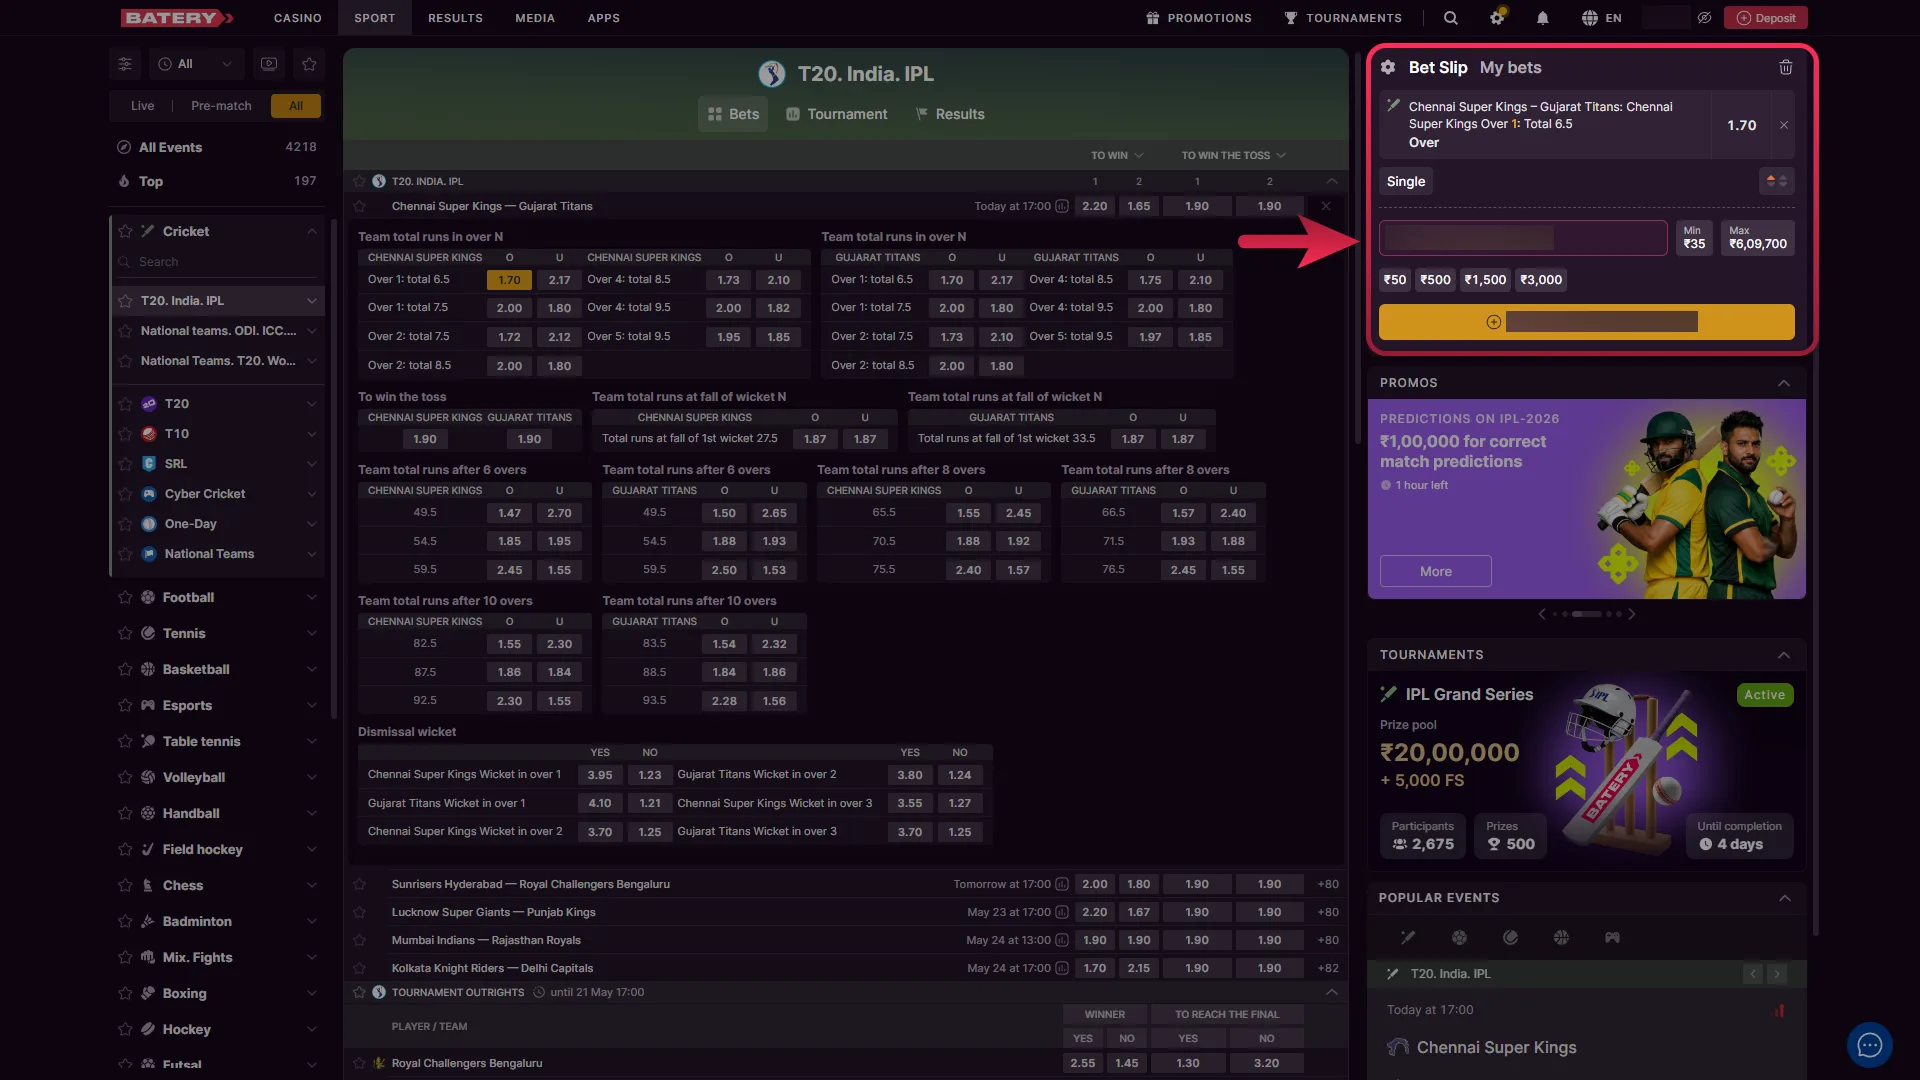Open the time filter All dropdown

(196, 64)
